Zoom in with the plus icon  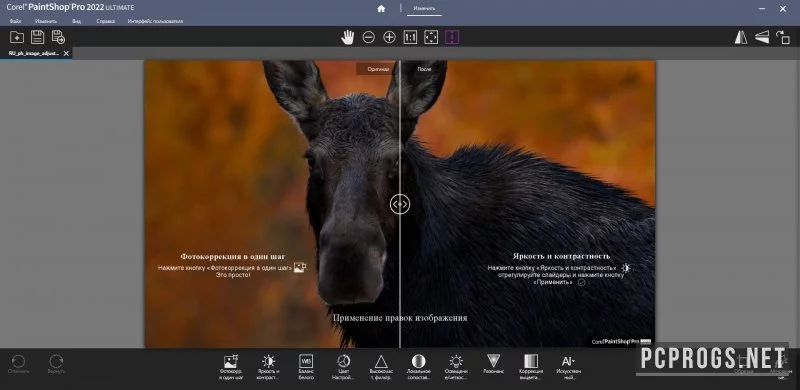point(389,37)
